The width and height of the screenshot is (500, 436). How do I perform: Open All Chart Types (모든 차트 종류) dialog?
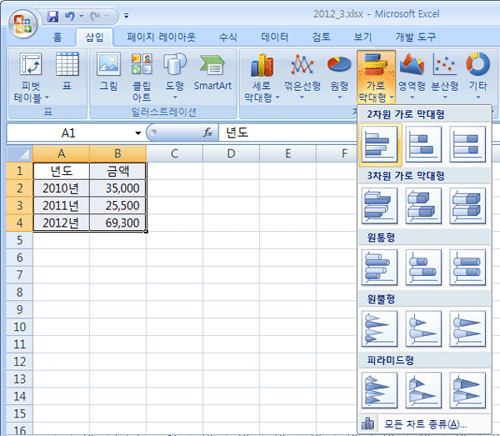point(425,424)
